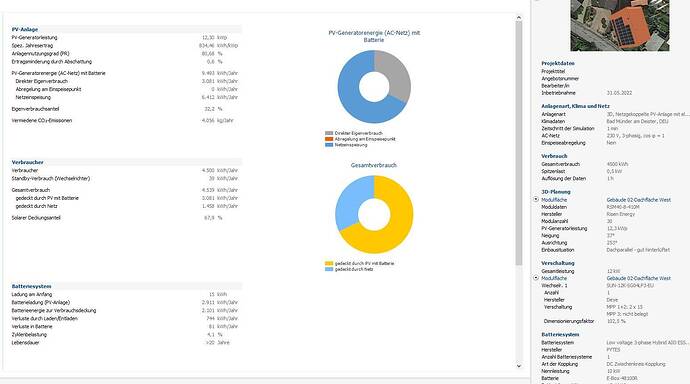Viewport: 690px width, 384px height.
Task: Click the Anlagenart, Klima und Netz heading
Action: pos(575,106)
